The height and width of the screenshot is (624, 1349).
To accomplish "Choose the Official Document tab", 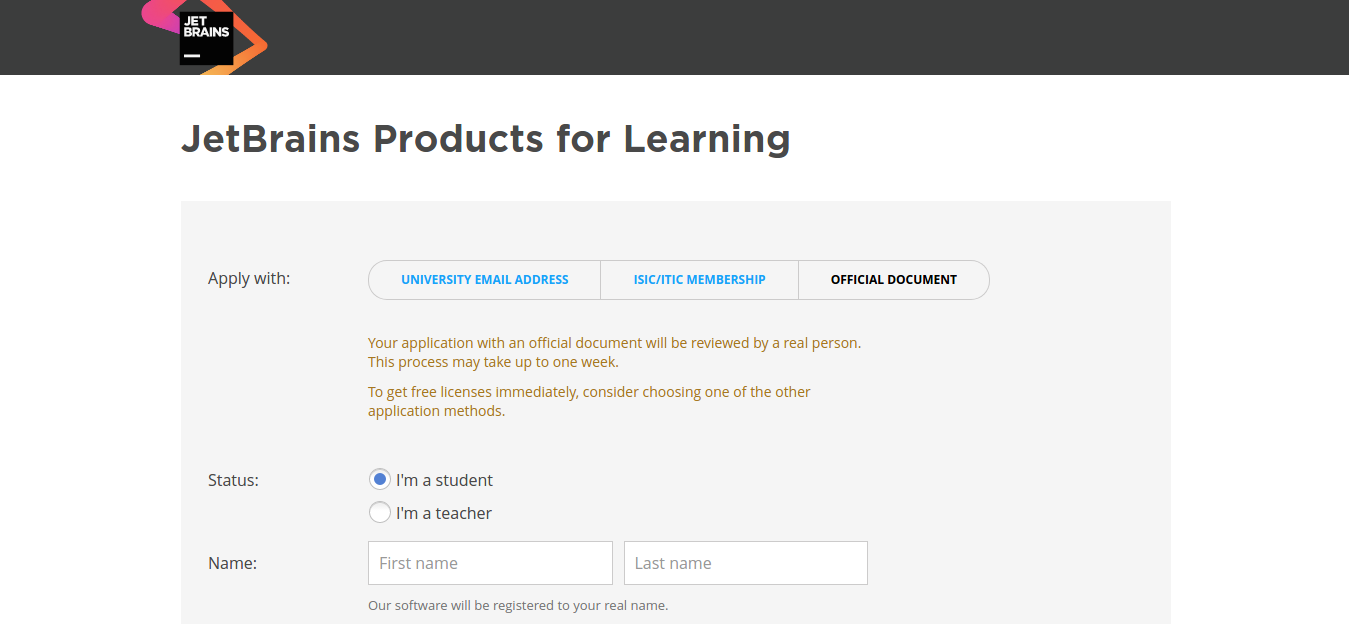I will [x=893, y=280].
